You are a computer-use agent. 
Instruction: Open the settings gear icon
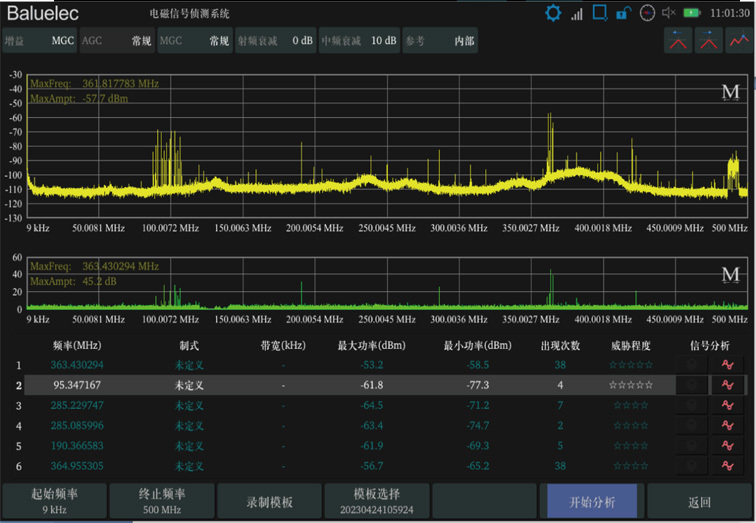tap(553, 13)
